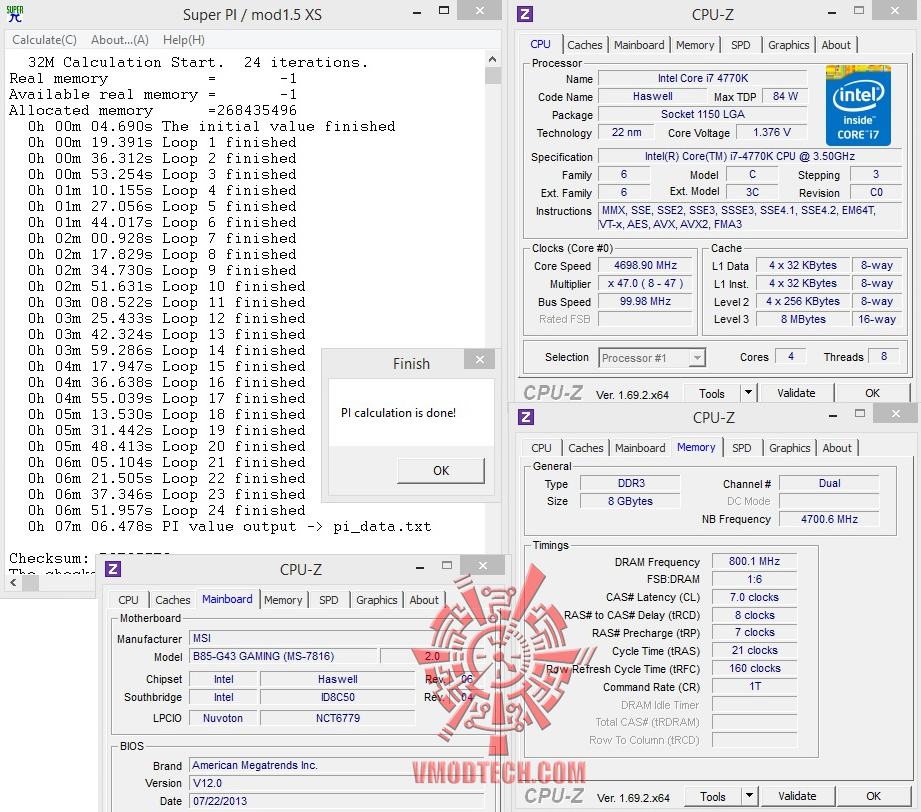The width and height of the screenshot is (921, 812).
Task: Click the Z logo of CPU-Z Memory window
Action: pyautogui.click(x=526, y=417)
